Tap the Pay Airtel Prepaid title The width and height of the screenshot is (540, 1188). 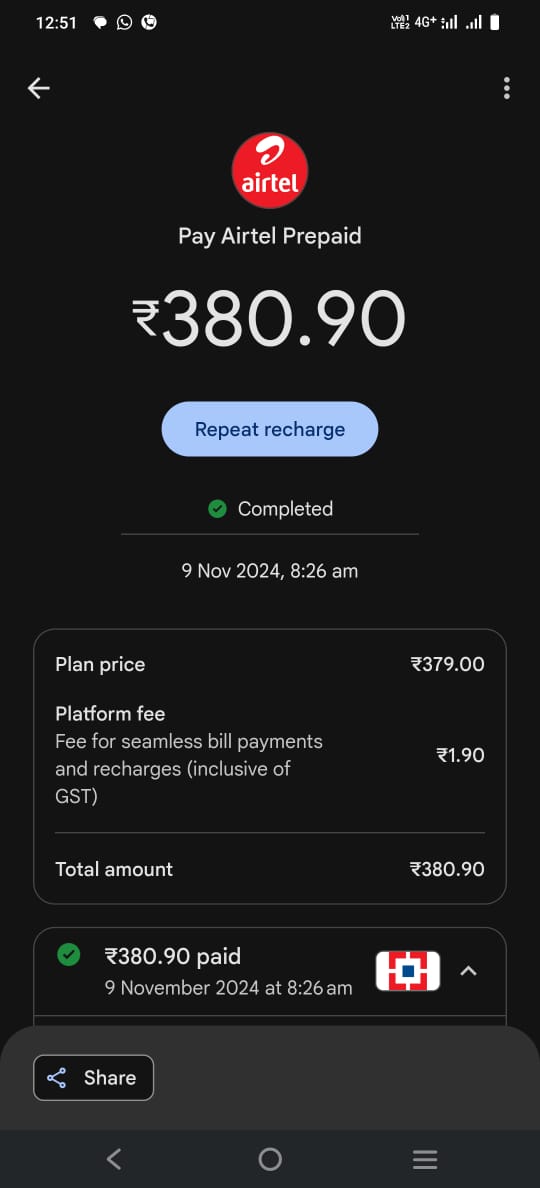(270, 236)
